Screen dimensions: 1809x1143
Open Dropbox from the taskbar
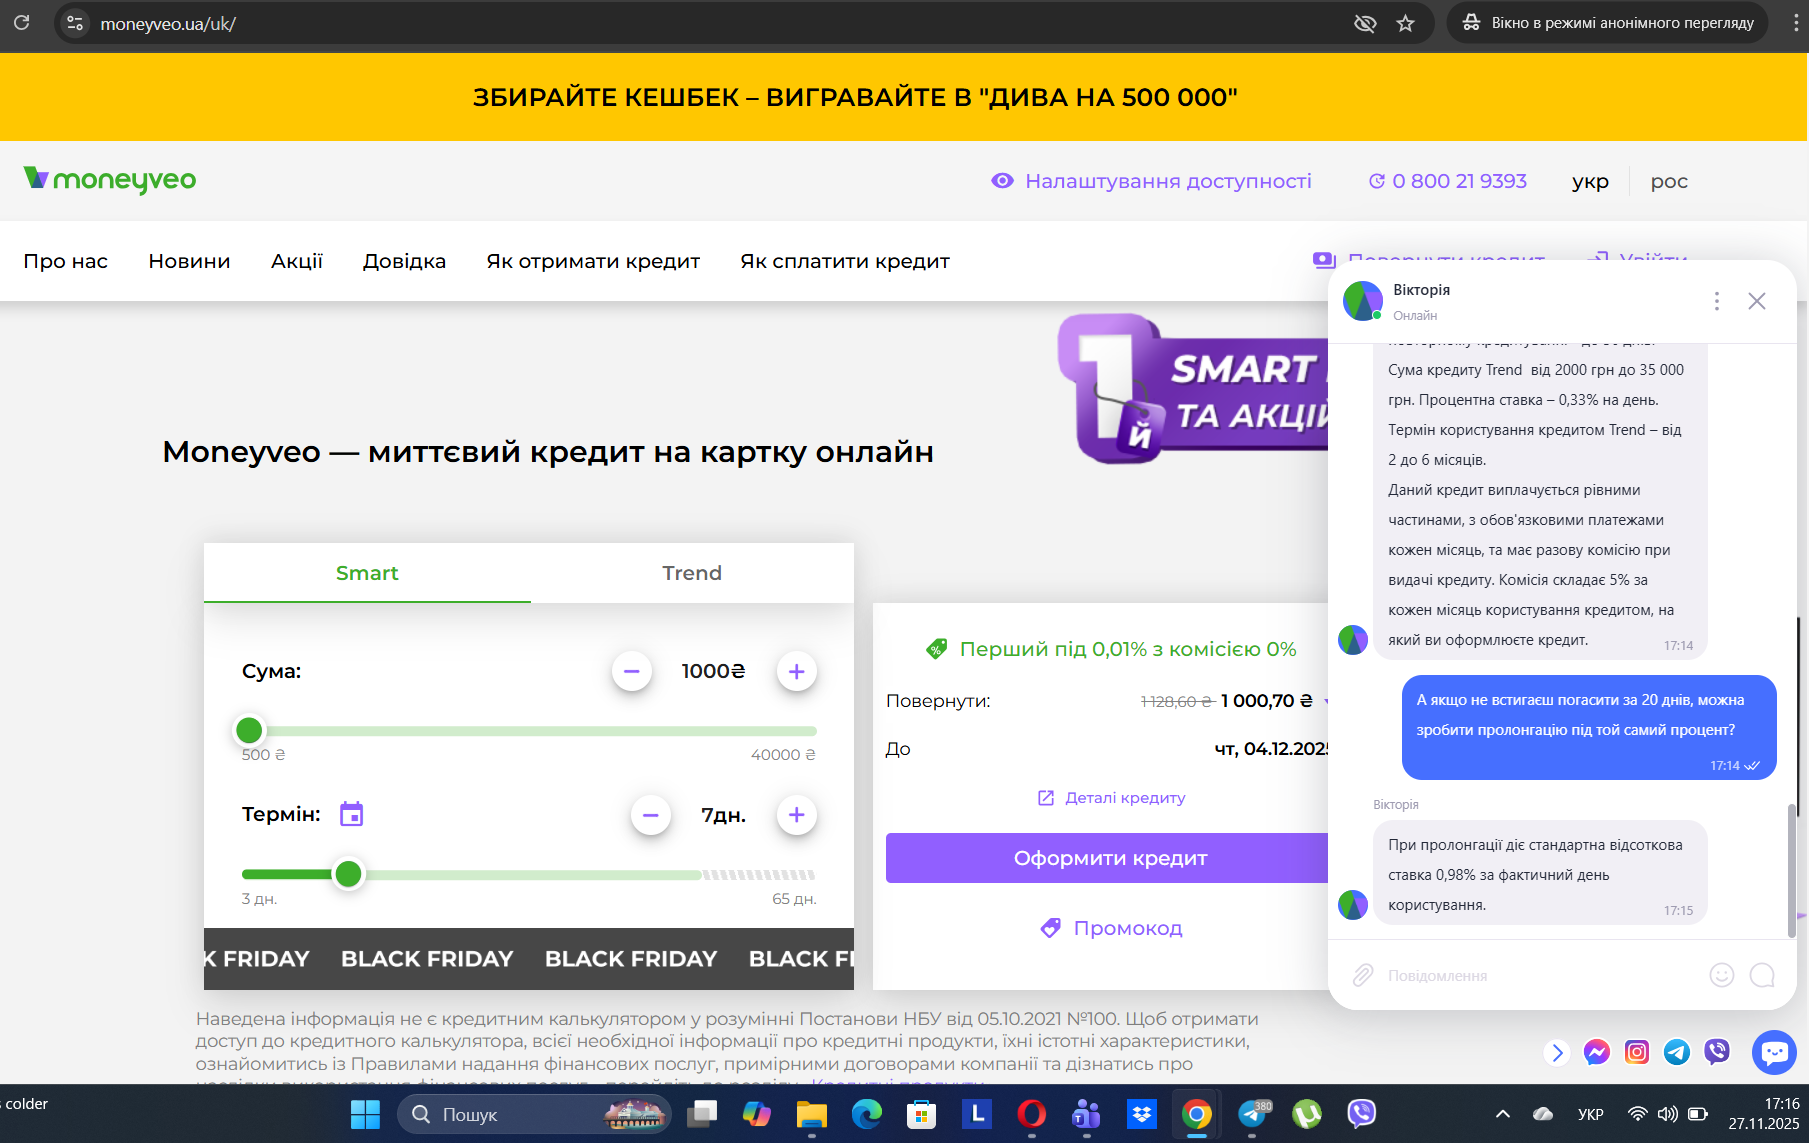pyautogui.click(x=1141, y=1114)
